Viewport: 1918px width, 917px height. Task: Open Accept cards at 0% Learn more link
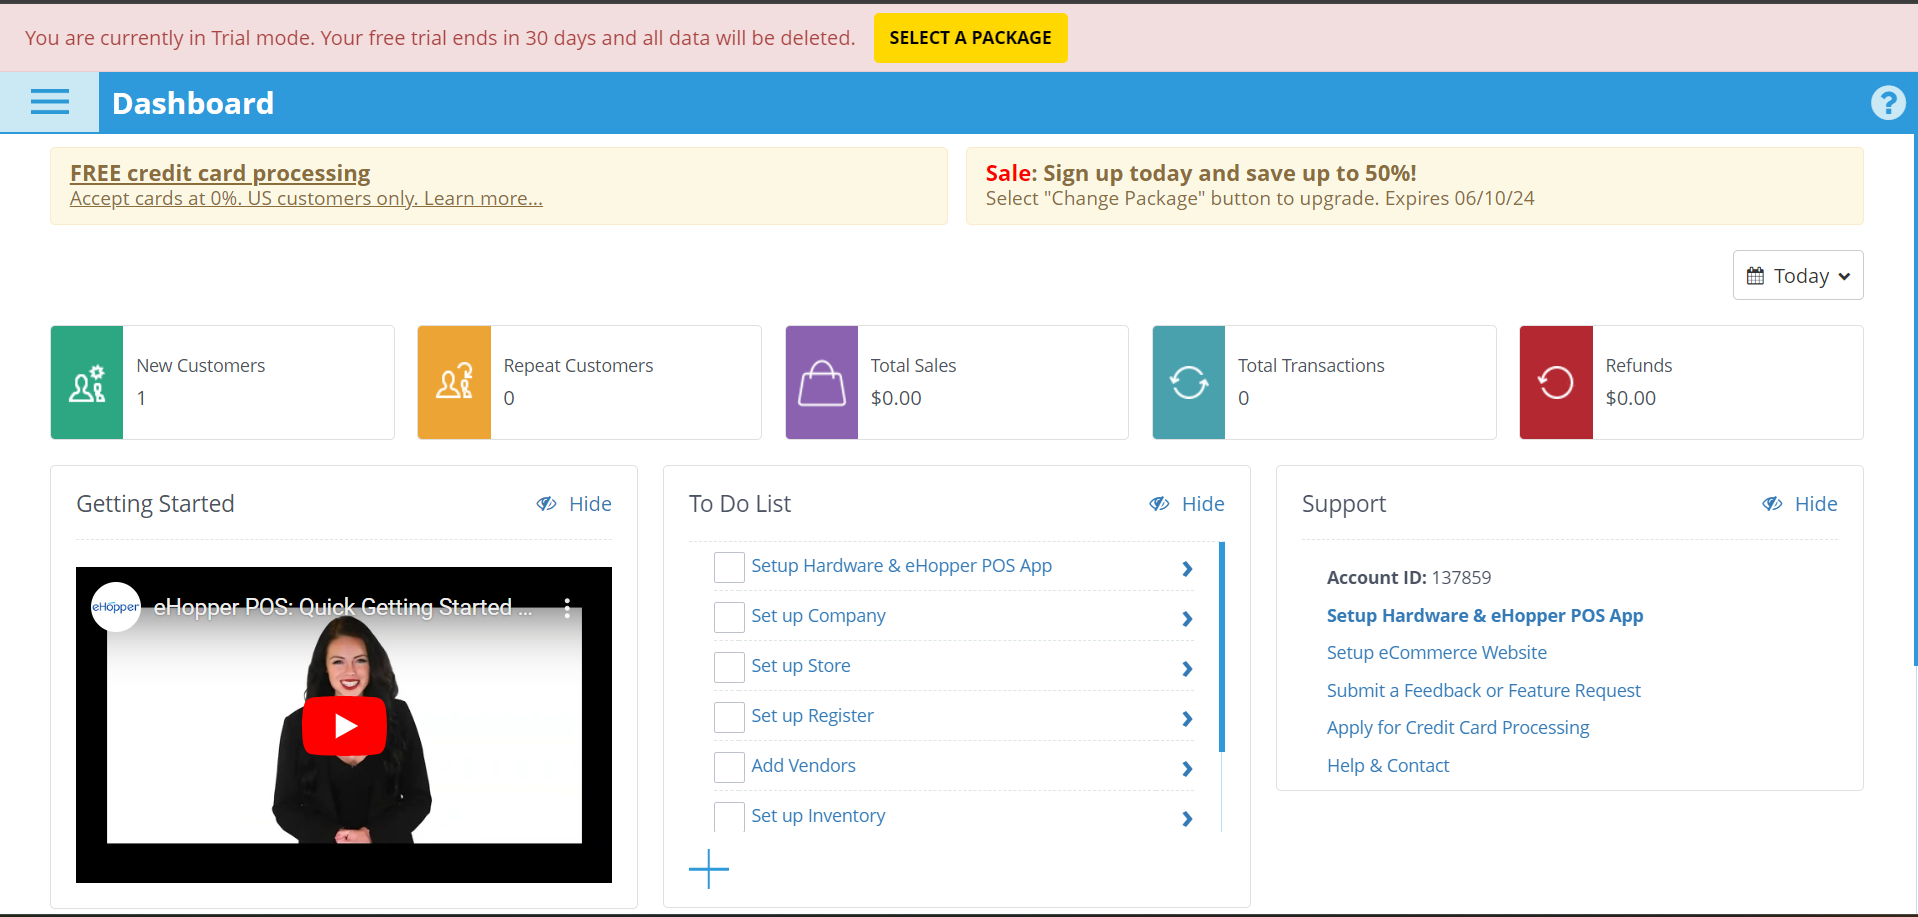(x=306, y=198)
